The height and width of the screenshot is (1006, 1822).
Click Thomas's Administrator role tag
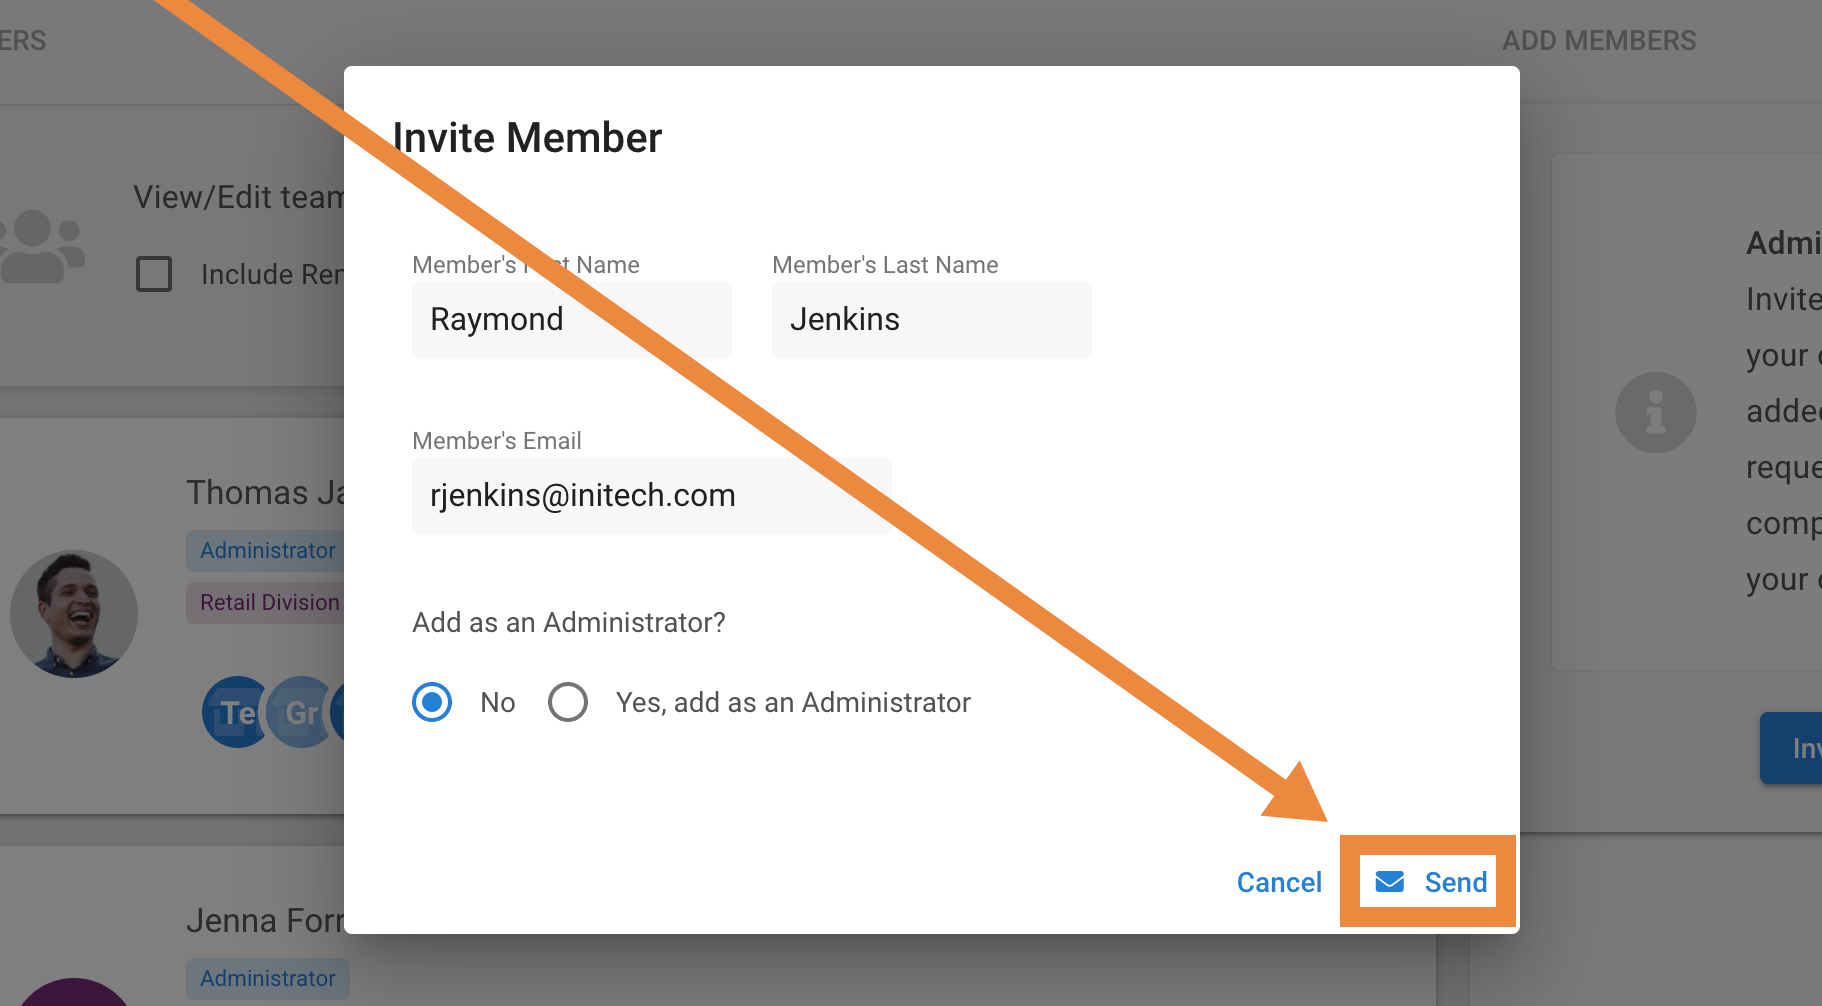pyautogui.click(x=267, y=550)
